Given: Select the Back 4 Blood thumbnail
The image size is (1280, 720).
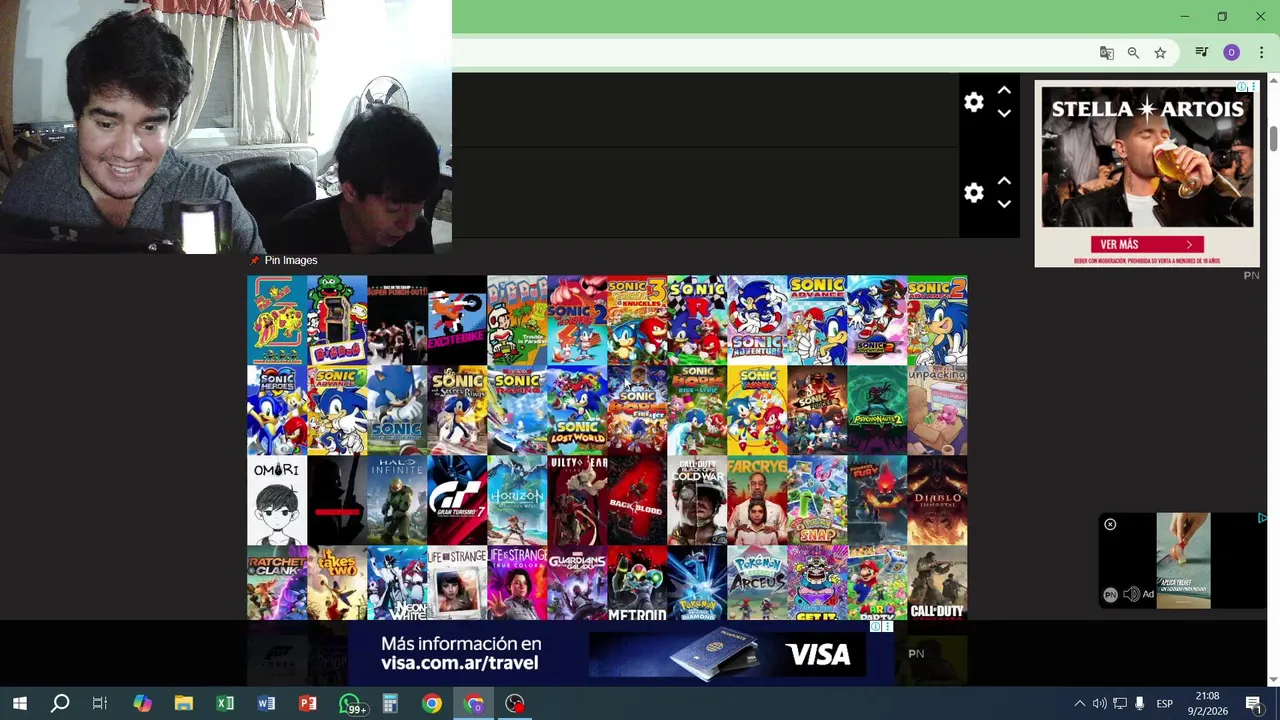Looking at the screenshot, I should point(637,500).
